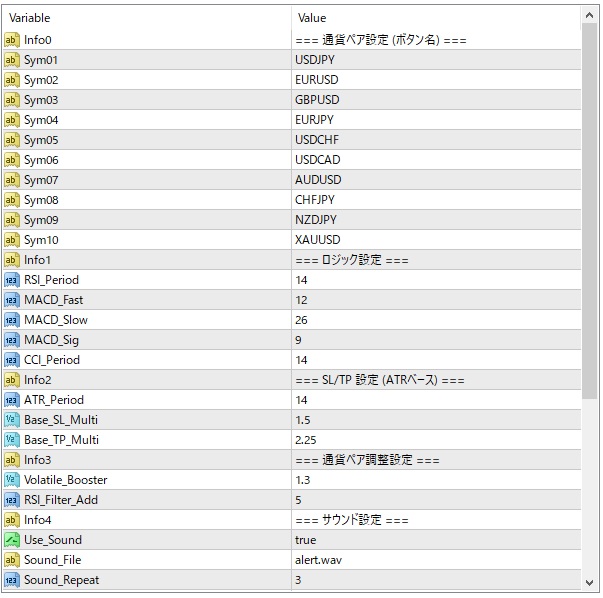The height and width of the screenshot is (598, 603).
Task: Select the XAUUSD value field
Action: click(x=317, y=240)
